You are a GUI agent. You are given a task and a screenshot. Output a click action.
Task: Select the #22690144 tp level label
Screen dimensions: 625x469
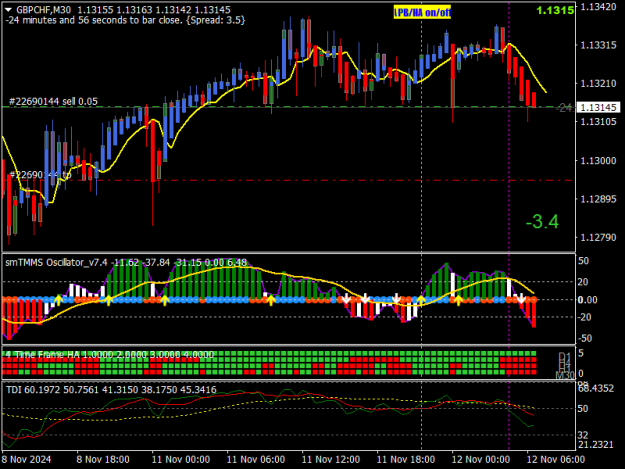(x=40, y=175)
